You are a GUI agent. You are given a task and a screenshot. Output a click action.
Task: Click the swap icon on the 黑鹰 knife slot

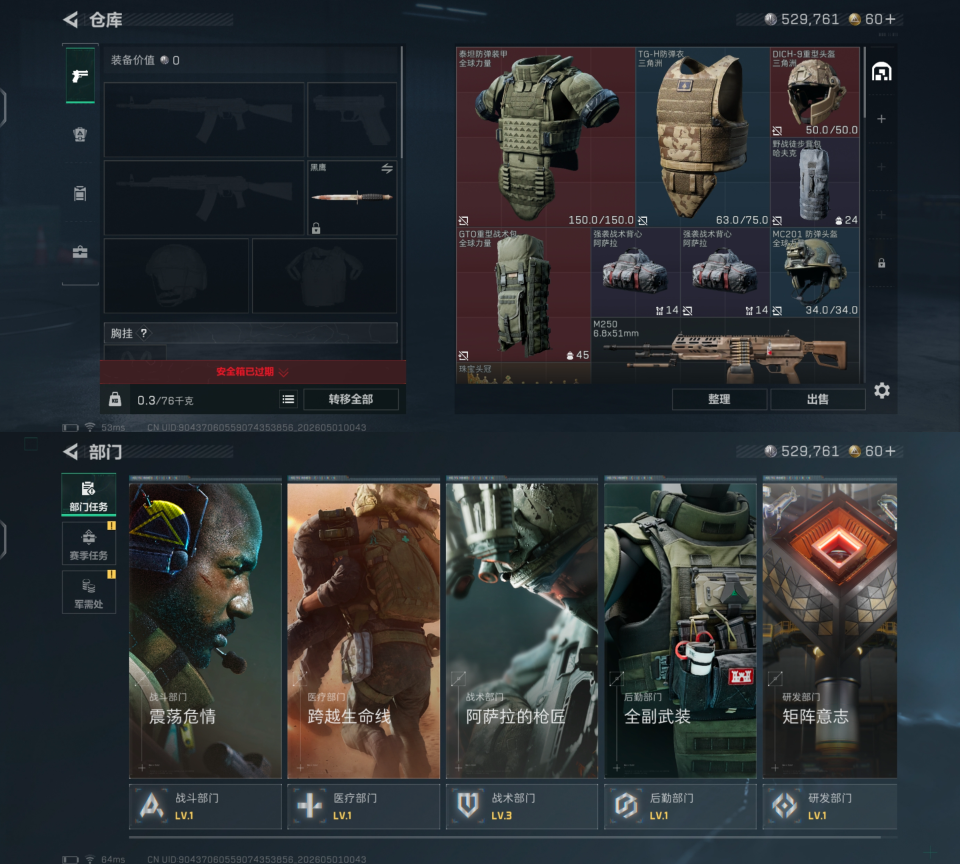pos(387,168)
